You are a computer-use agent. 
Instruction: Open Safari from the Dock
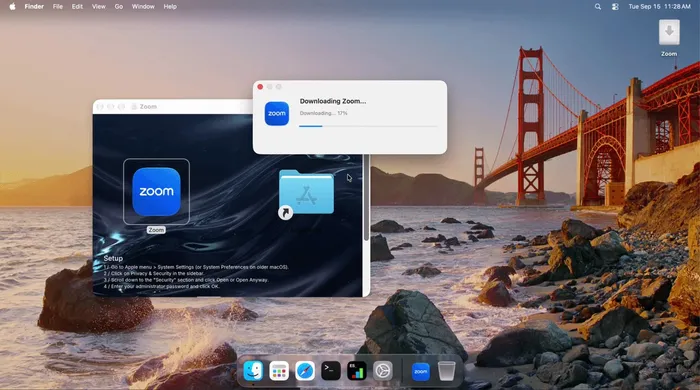pos(305,371)
